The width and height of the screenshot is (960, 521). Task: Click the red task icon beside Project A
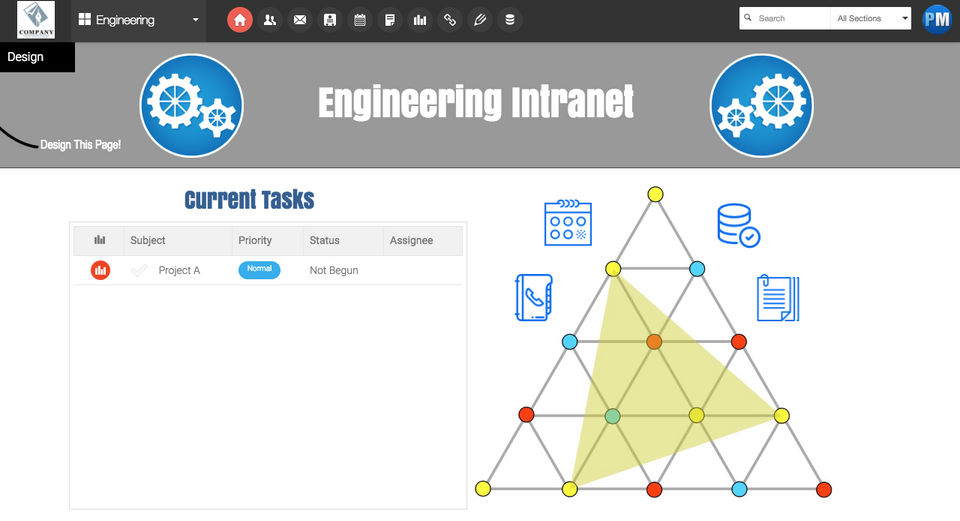[x=100, y=270]
